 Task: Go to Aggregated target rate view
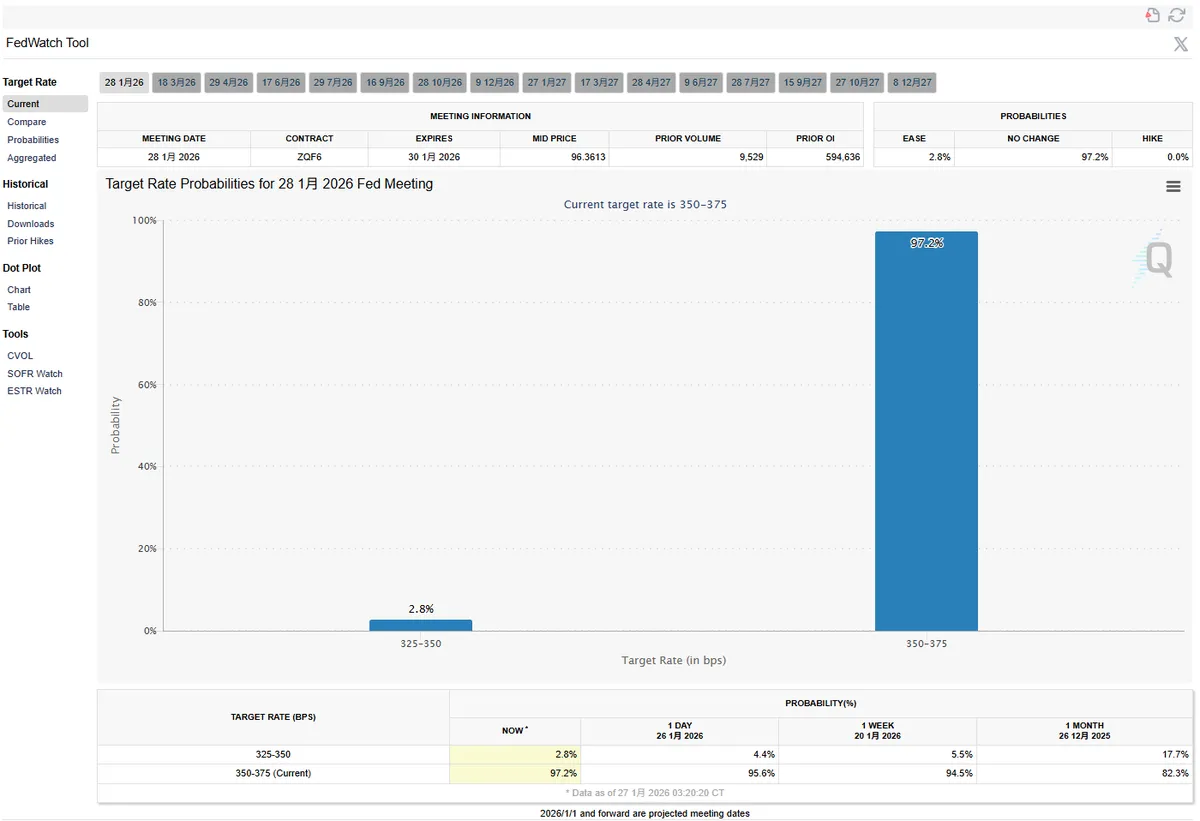click(32, 158)
